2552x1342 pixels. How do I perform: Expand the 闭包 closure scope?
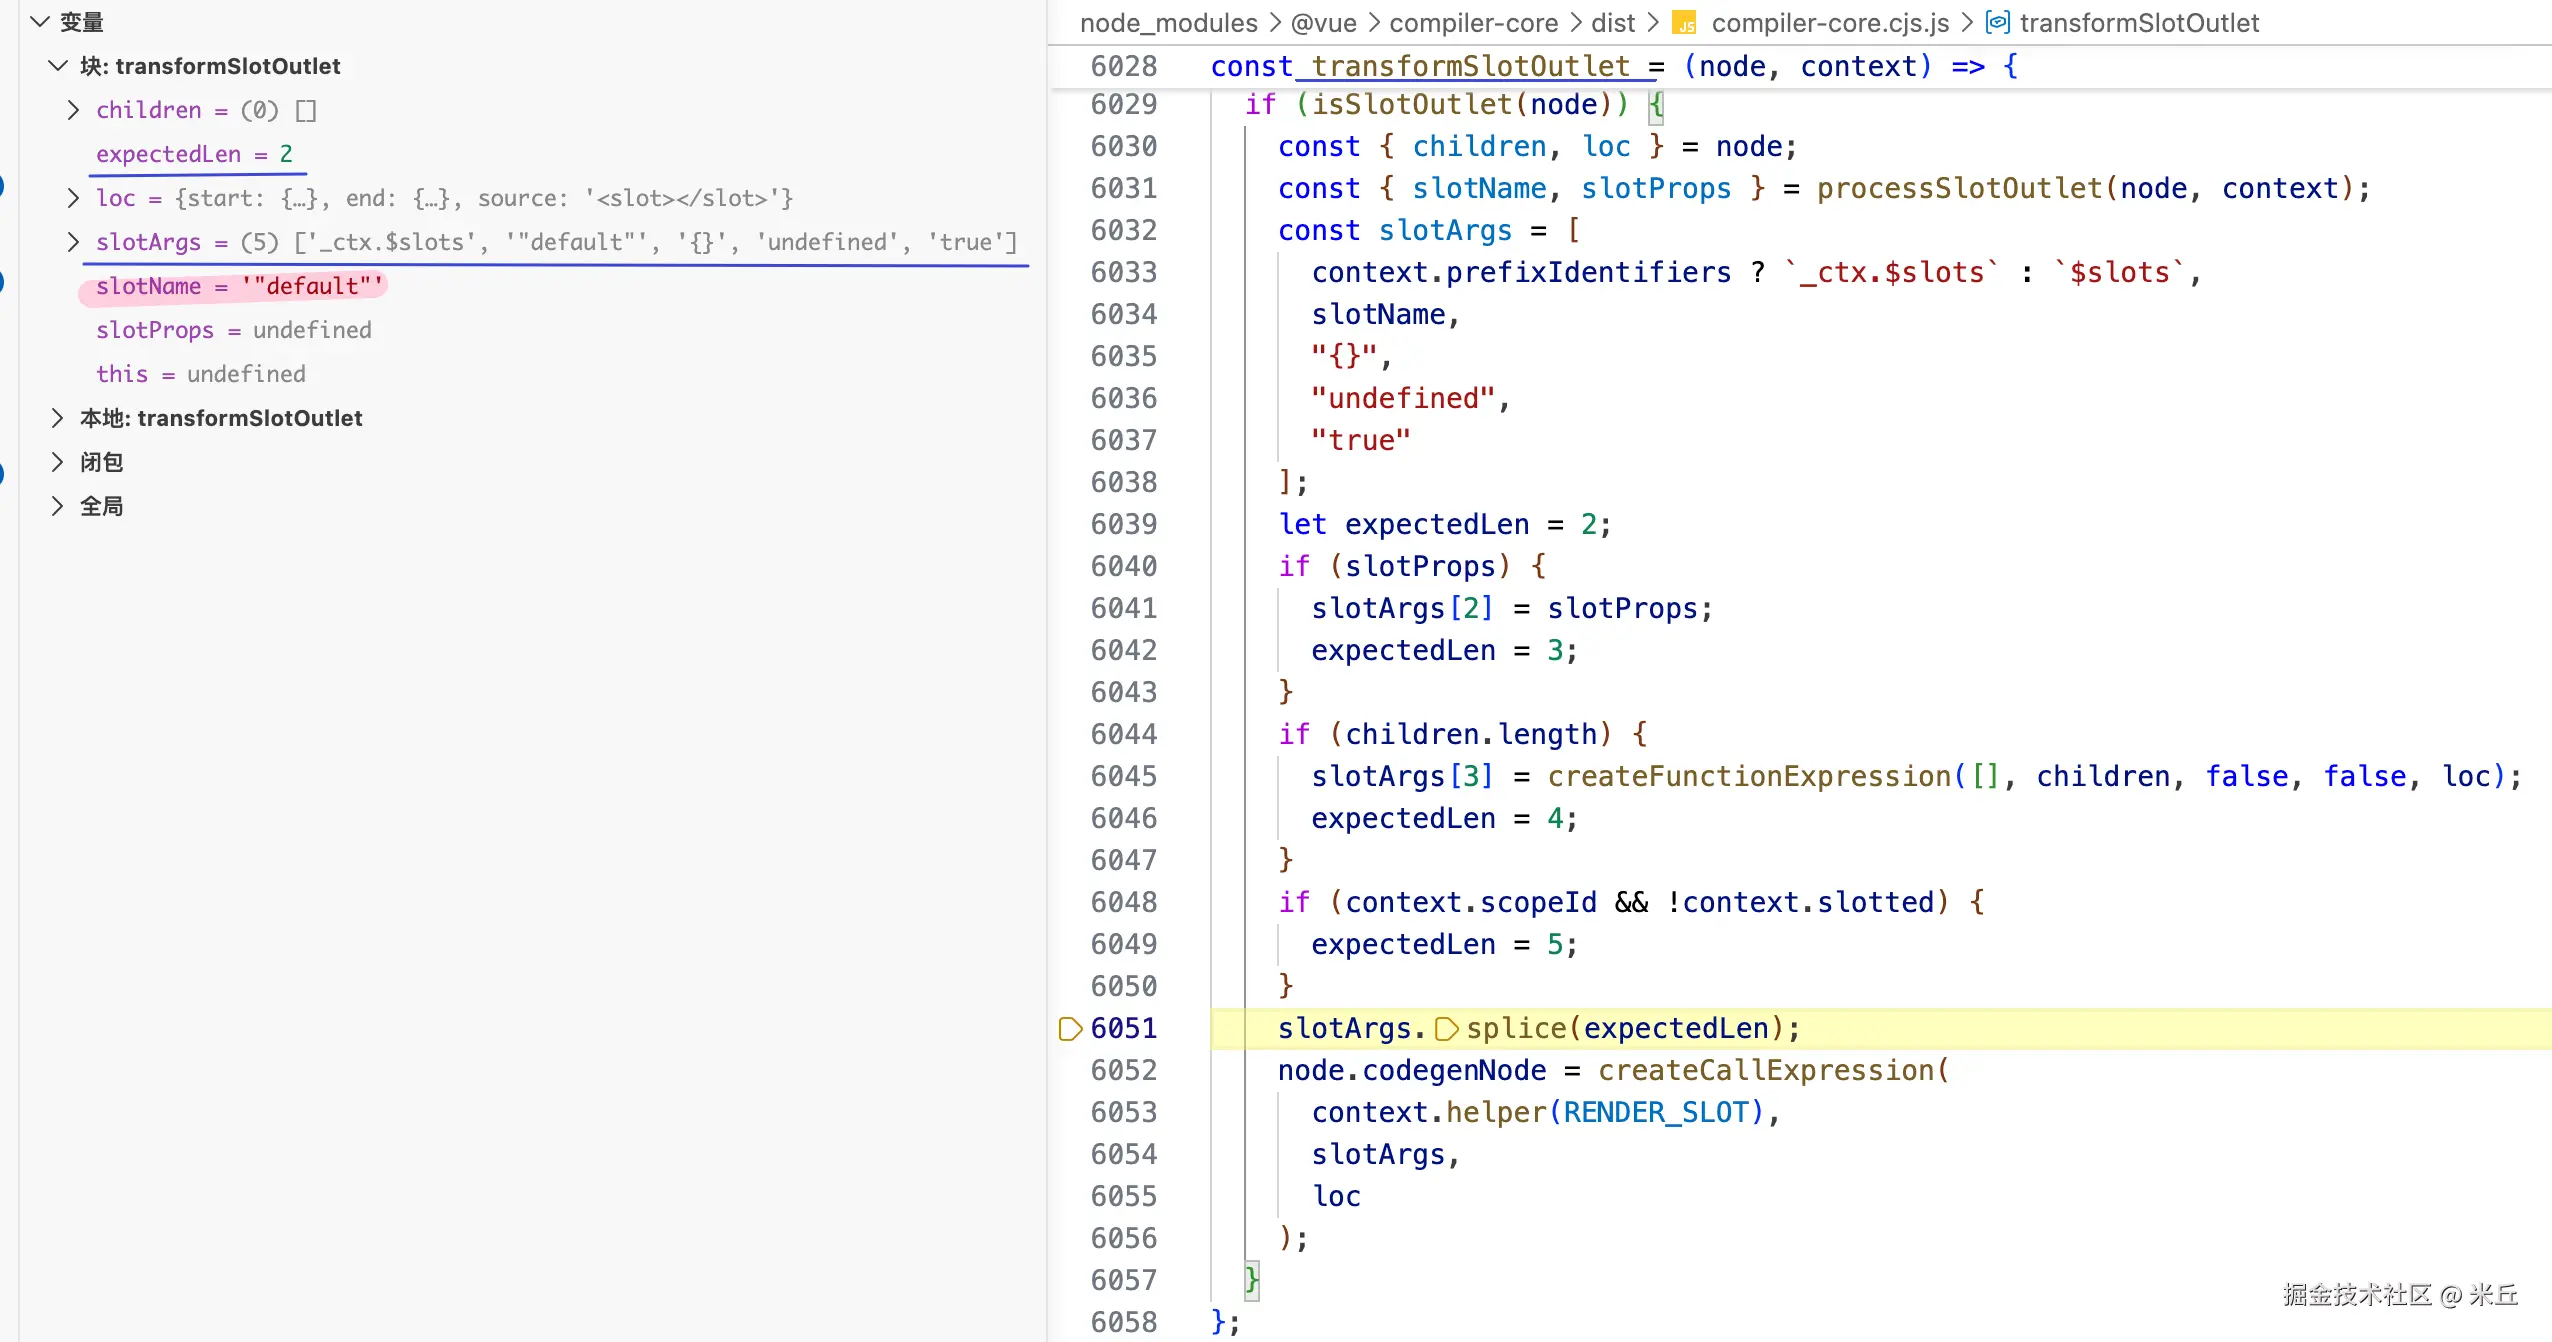coord(58,462)
